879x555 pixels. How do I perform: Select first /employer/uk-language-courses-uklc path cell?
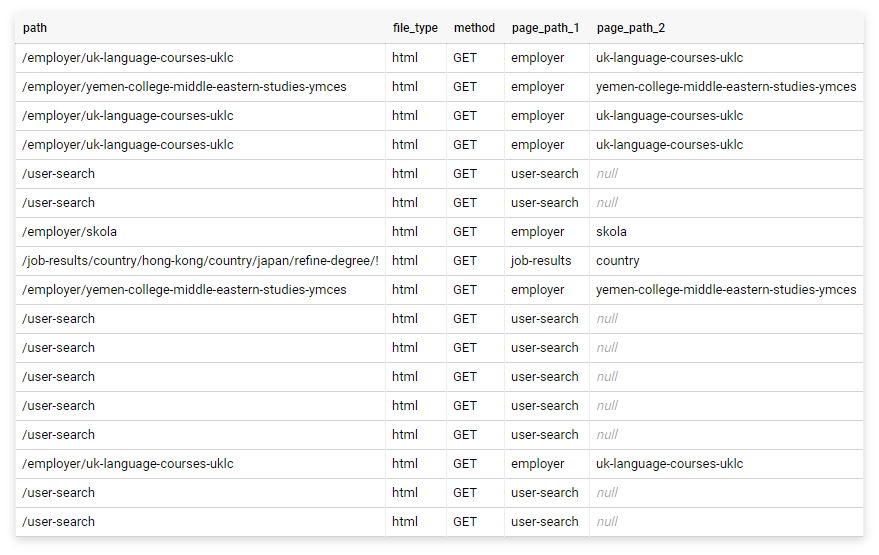tap(128, 58)
